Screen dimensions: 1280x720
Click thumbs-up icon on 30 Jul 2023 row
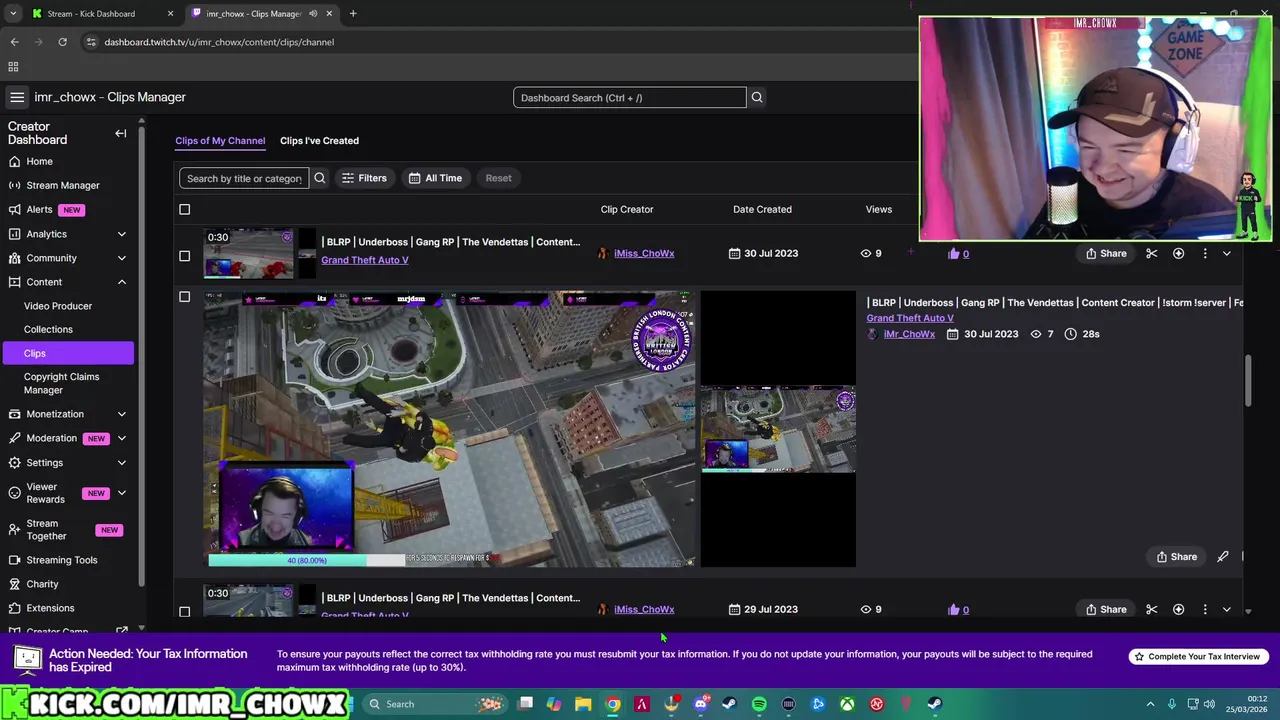pos(953,254)
